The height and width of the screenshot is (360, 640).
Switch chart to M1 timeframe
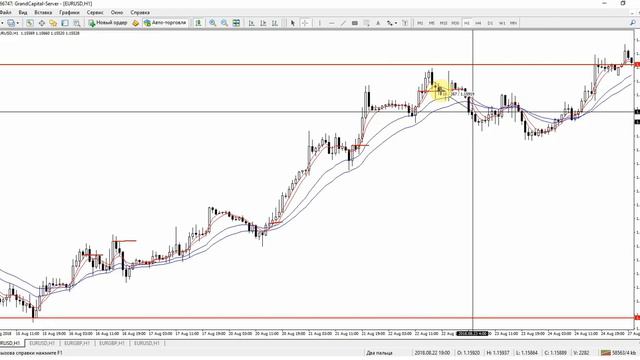(420, 23)
